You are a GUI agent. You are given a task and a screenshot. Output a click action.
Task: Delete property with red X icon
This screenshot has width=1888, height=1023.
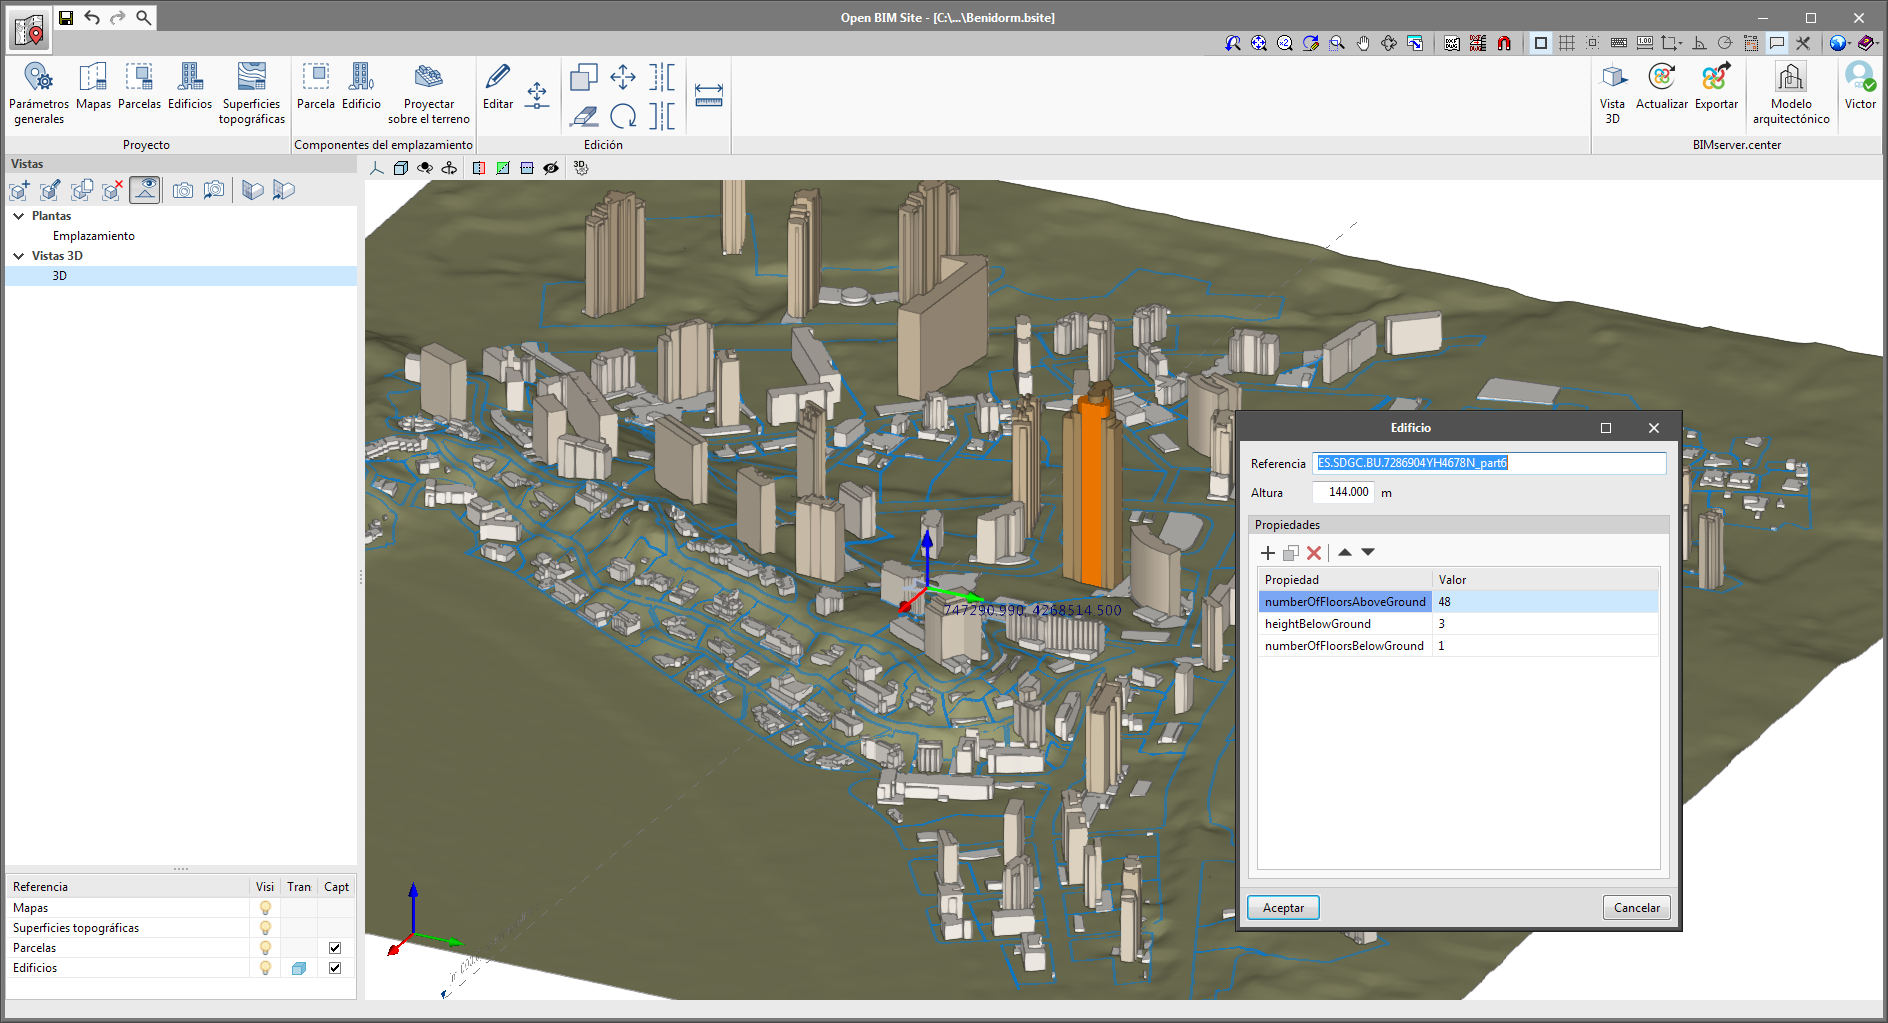1314,553
